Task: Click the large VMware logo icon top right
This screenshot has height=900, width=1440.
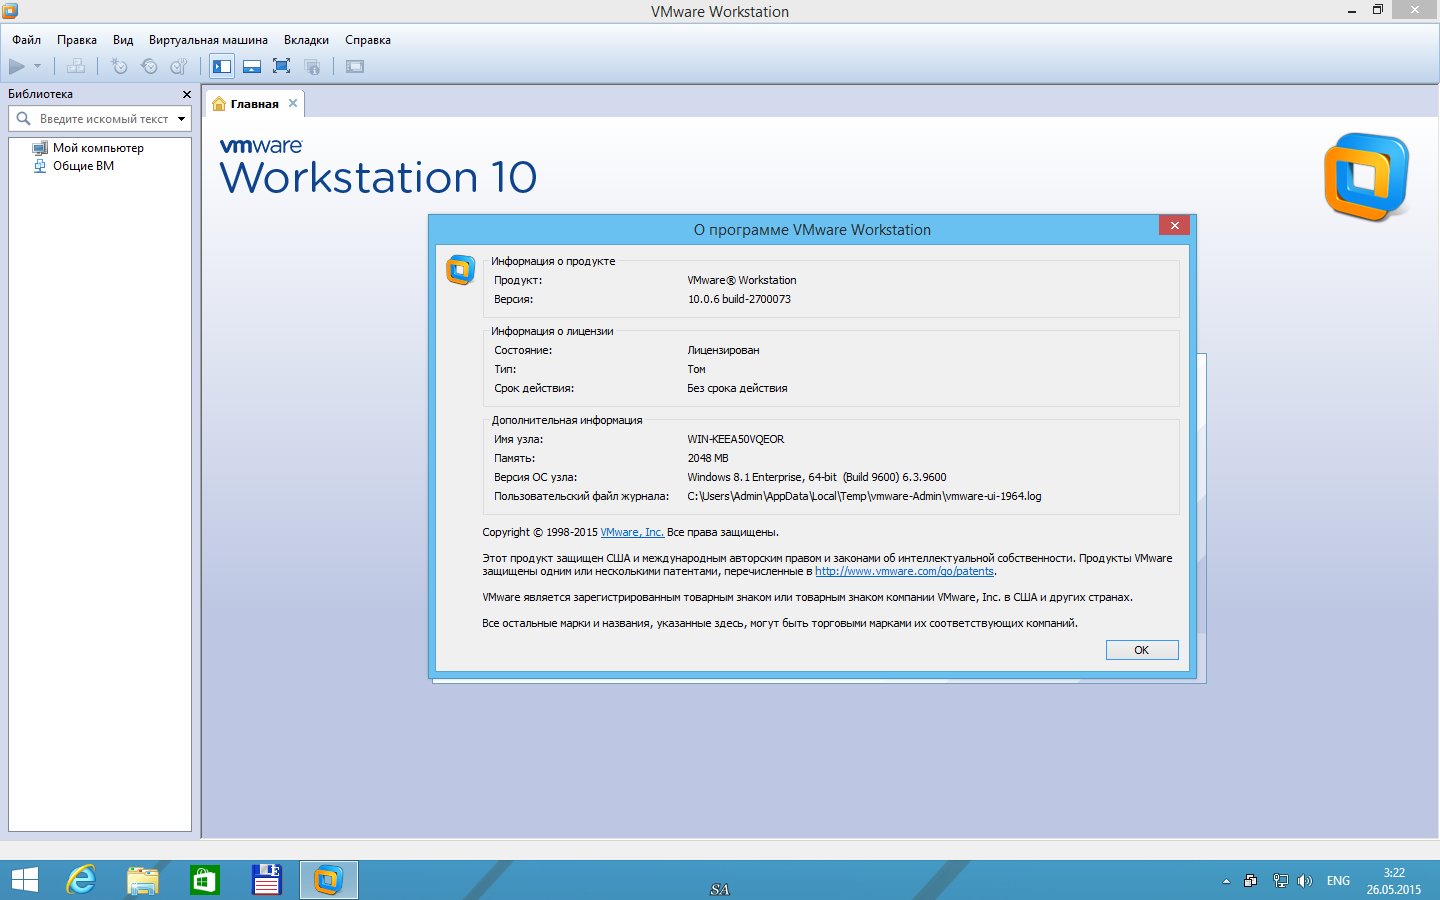Action: [1366, 177]
